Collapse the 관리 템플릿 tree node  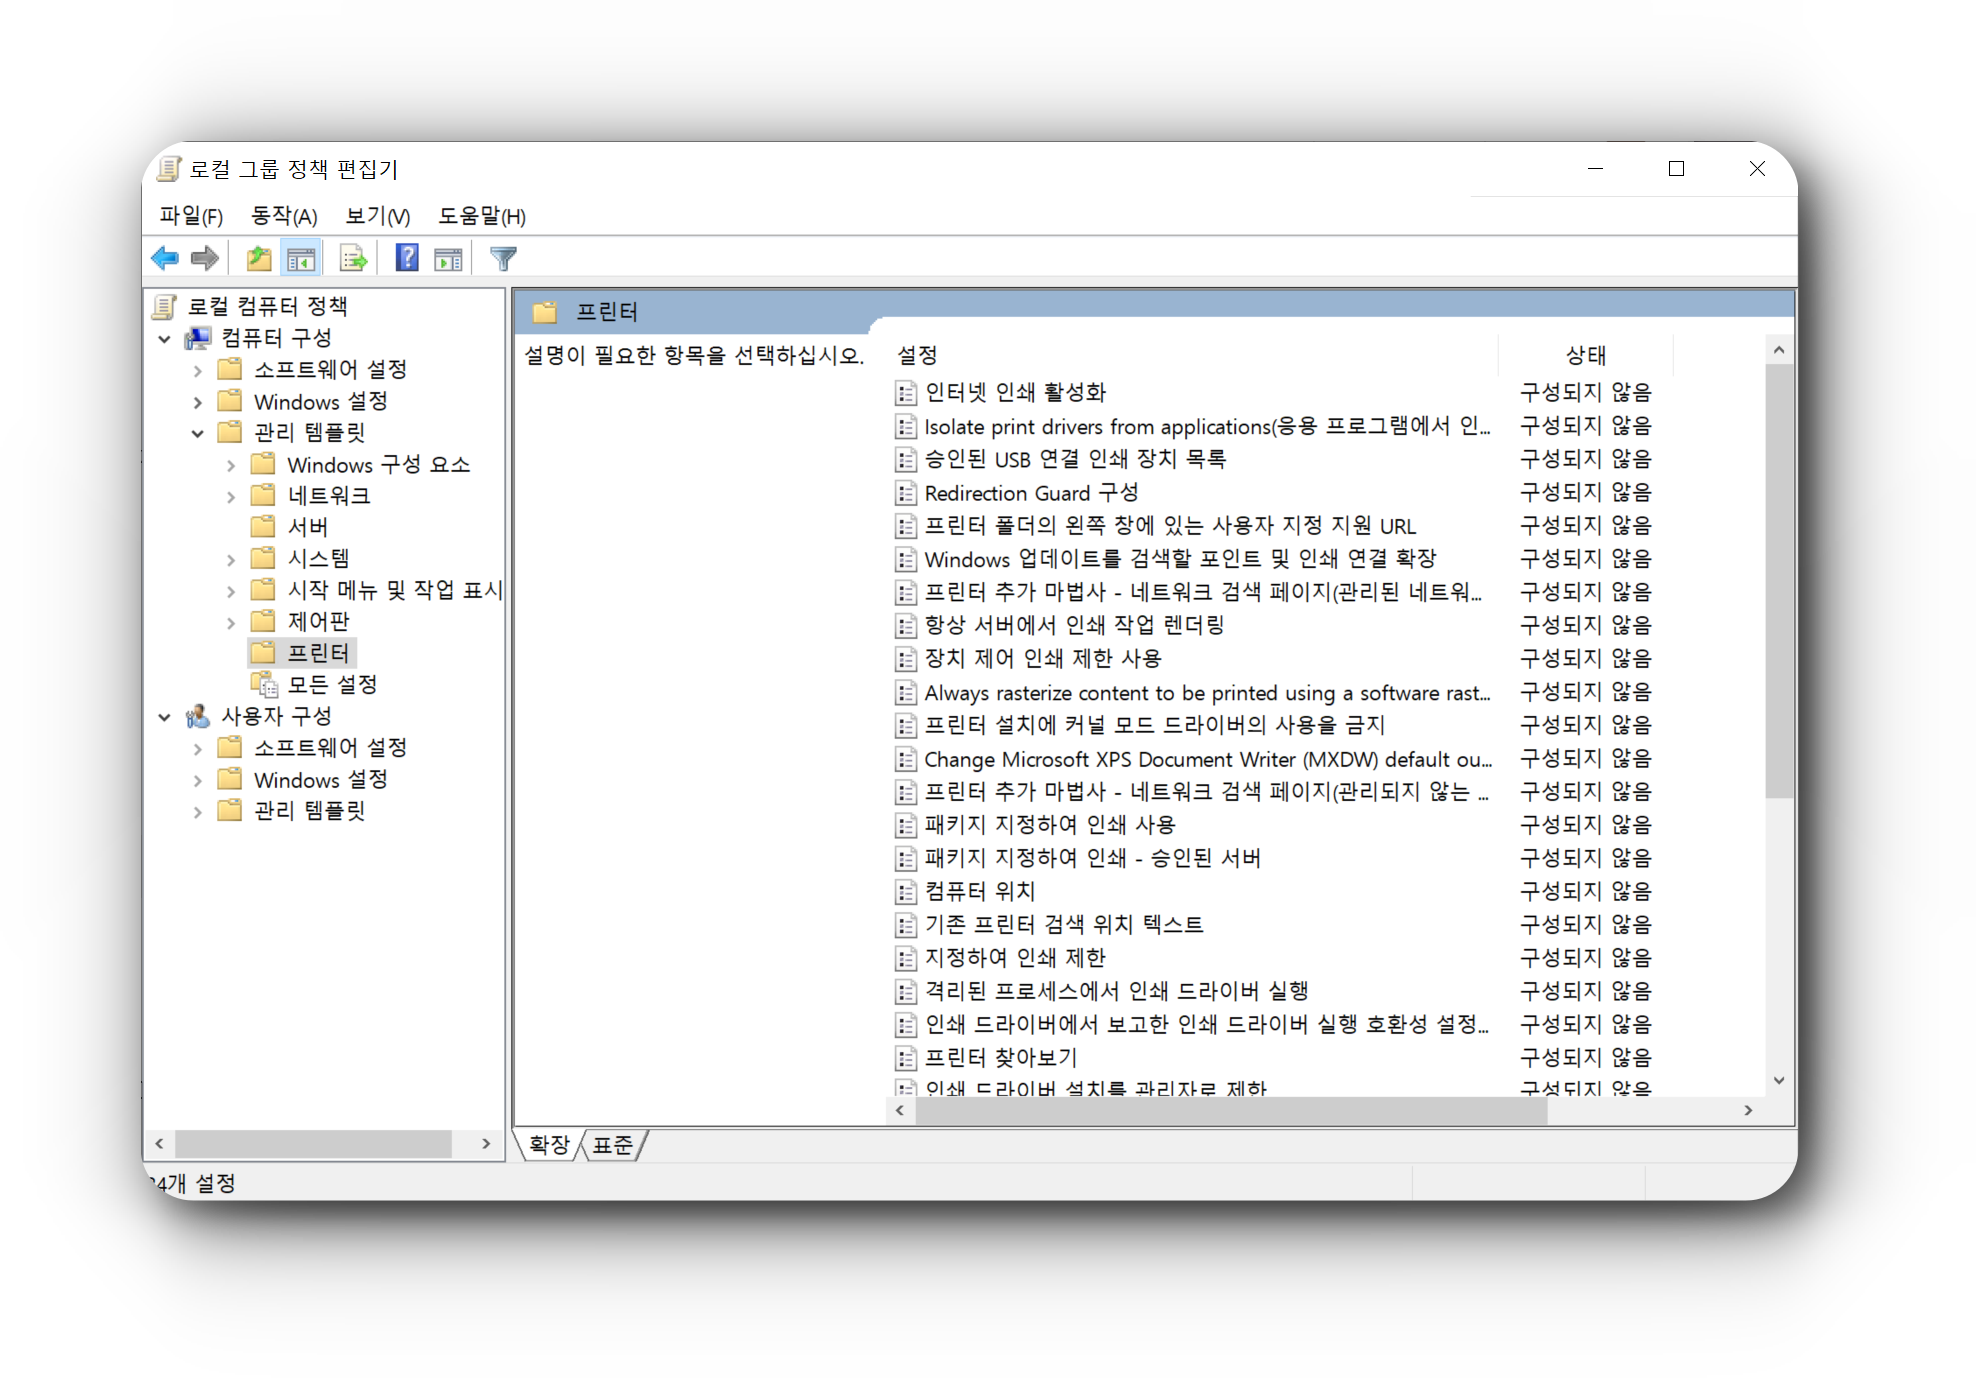[x=197, y=432]
